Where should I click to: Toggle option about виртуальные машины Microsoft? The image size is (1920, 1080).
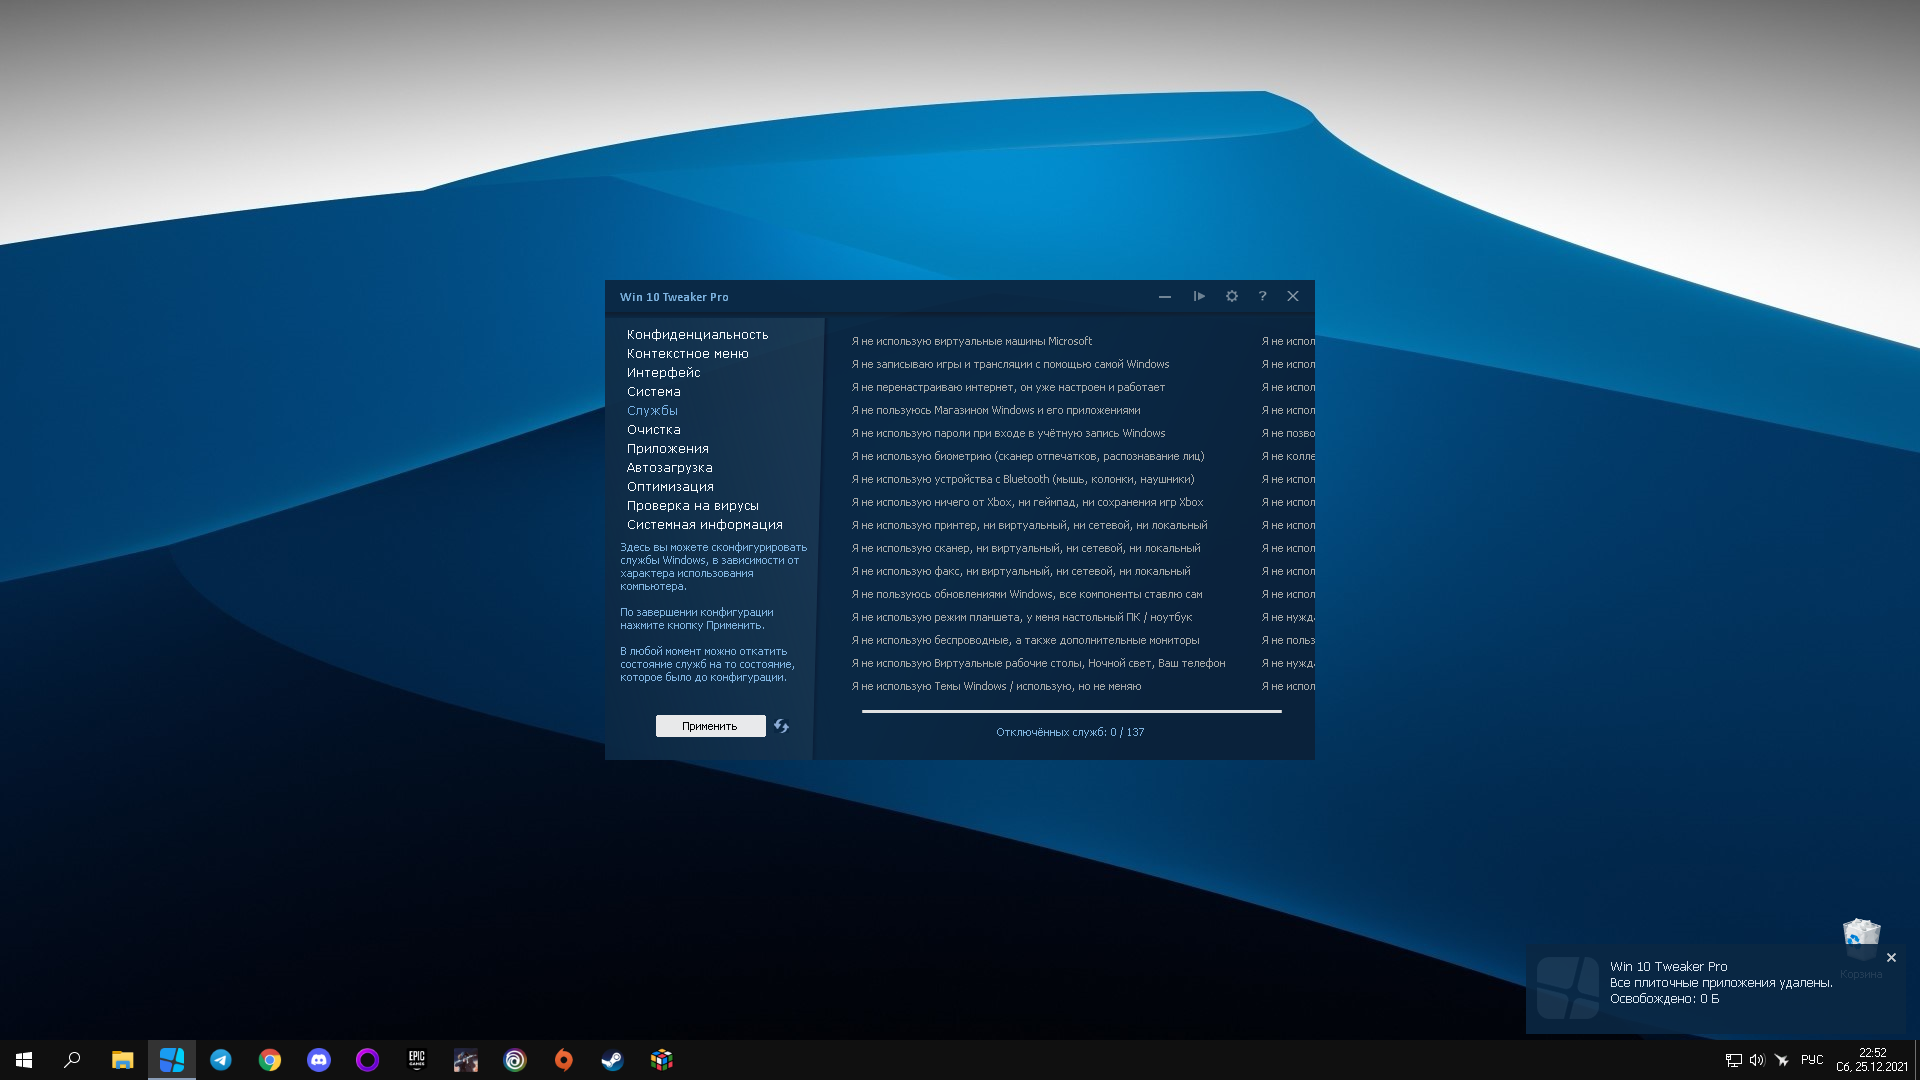click(971, 341)
